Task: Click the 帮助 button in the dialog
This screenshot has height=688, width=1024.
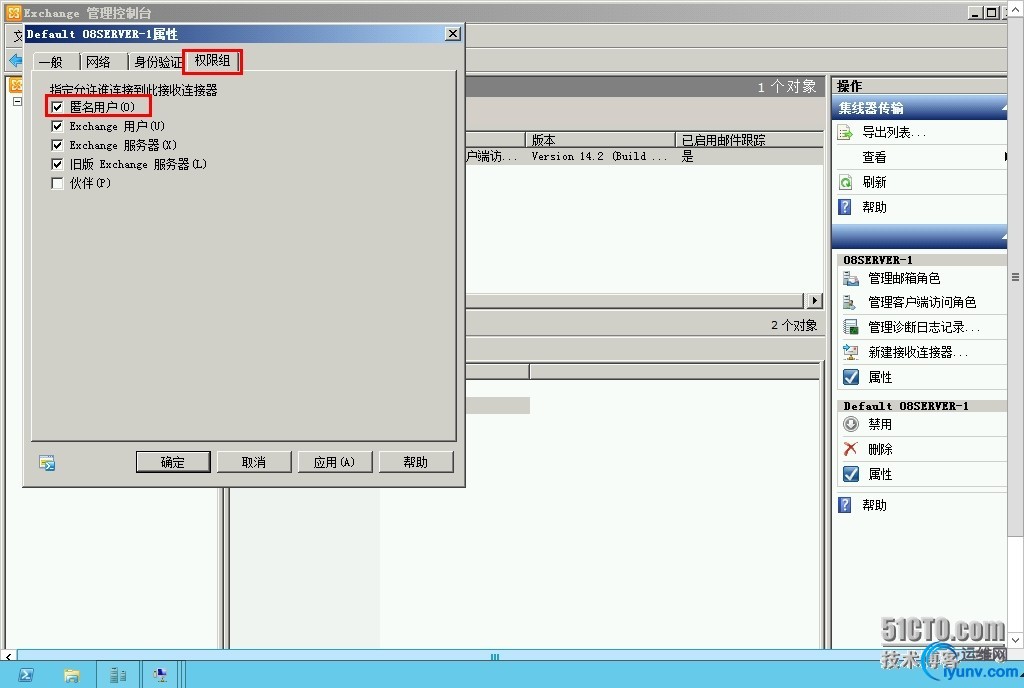Action: (x=415, y=462)
